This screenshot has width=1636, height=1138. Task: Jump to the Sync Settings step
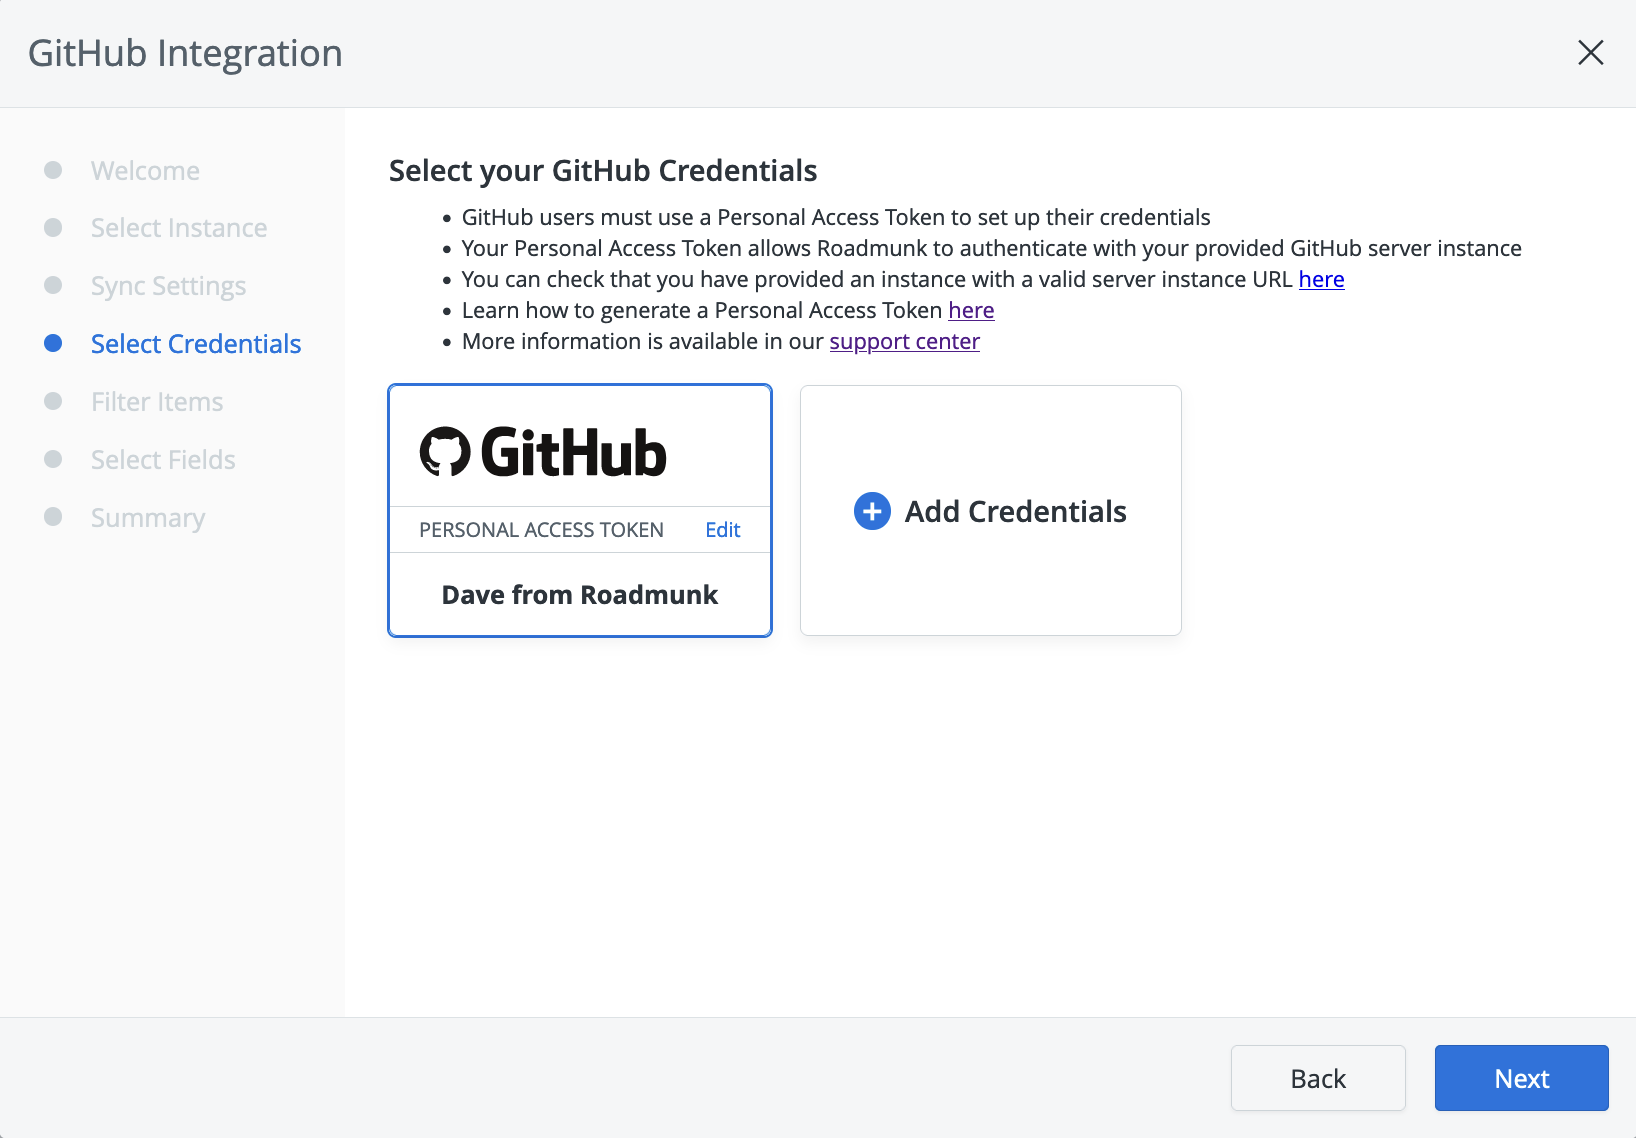pos(168,286)
